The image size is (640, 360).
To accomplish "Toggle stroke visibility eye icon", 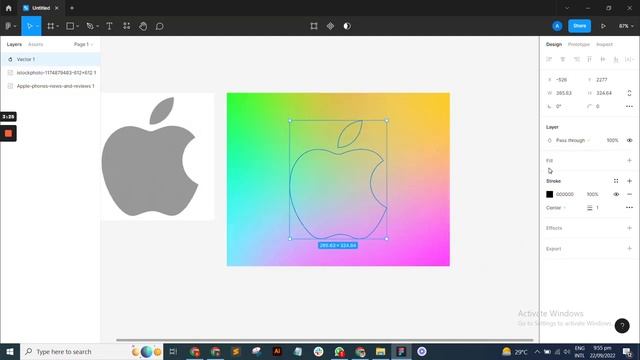I will click(616, 194).
